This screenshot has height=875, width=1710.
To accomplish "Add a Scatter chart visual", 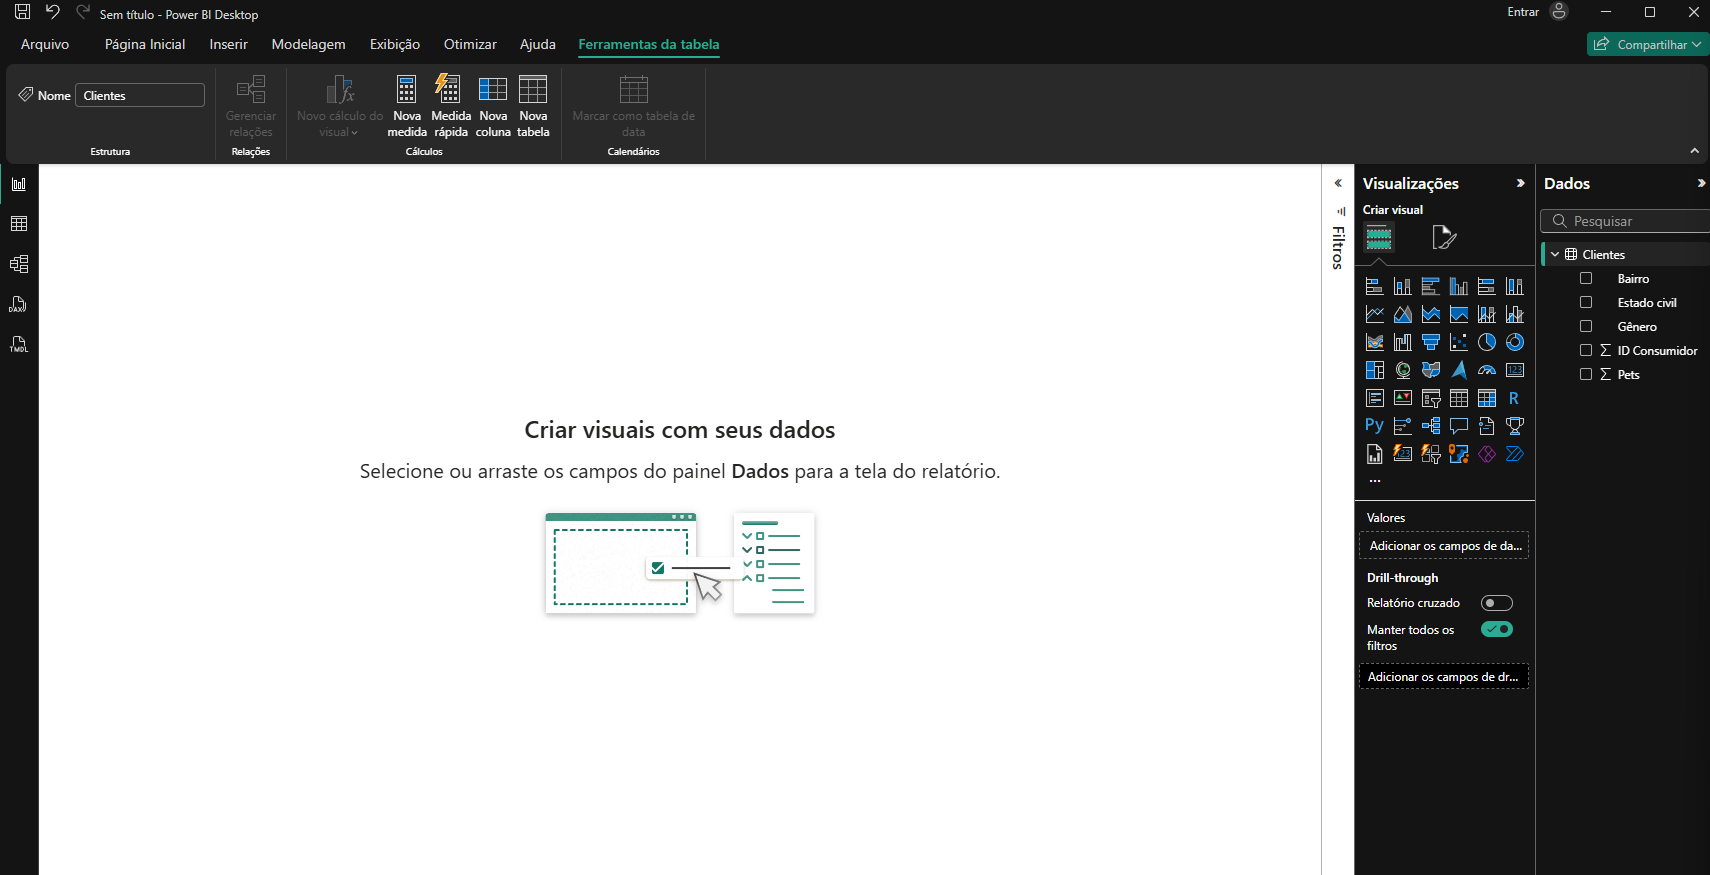I will point(1459,342).
